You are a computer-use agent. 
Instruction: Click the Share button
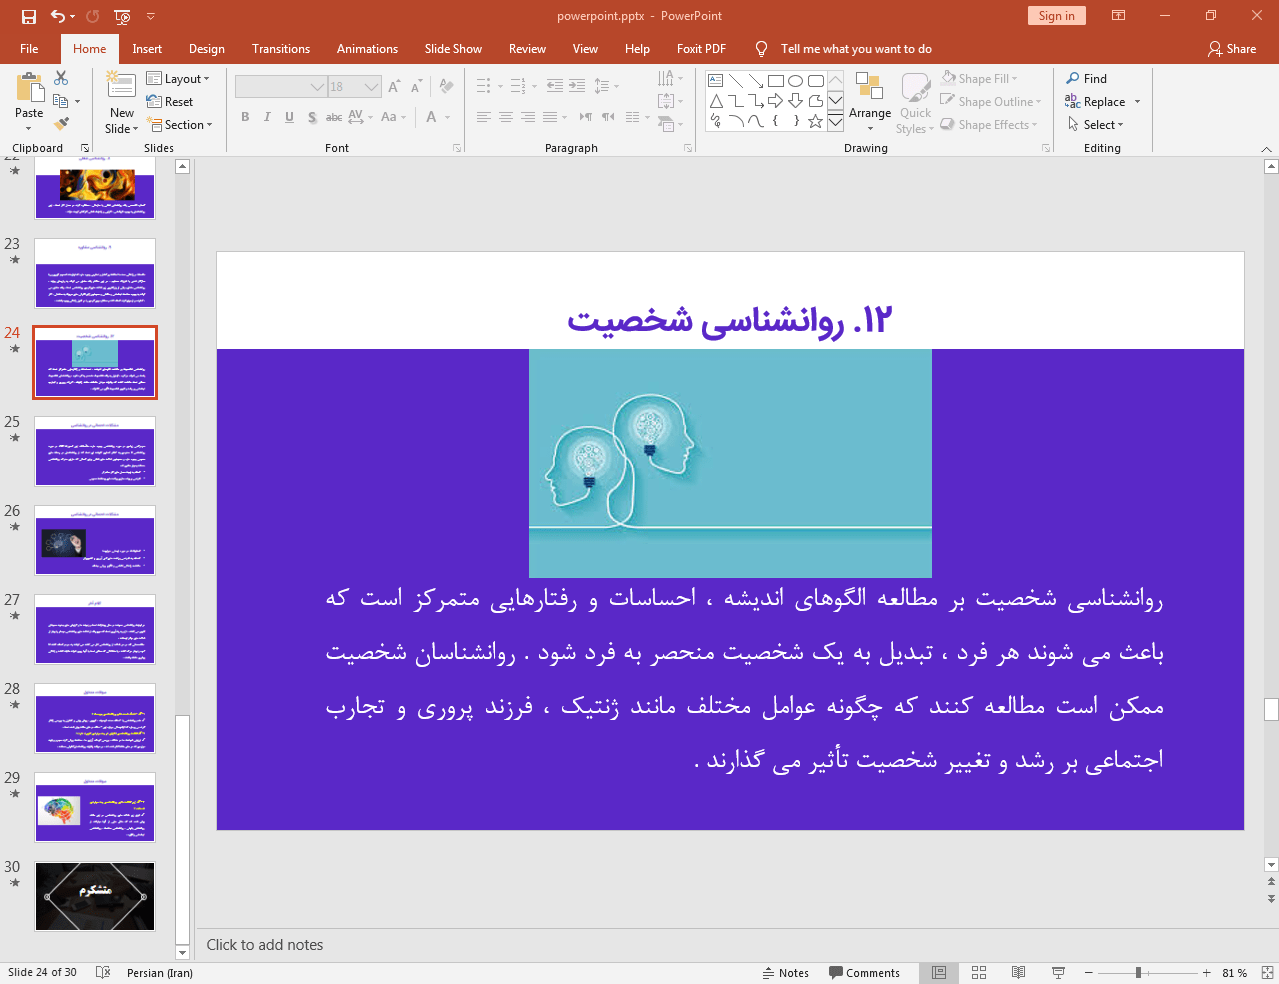point(1232,49)
